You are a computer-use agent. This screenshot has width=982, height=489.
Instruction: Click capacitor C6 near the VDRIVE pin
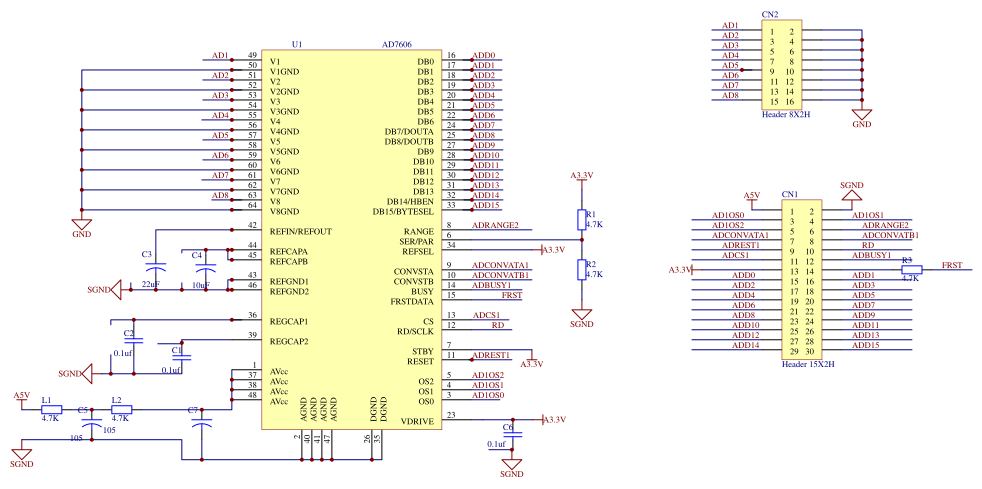pos(511,437)
